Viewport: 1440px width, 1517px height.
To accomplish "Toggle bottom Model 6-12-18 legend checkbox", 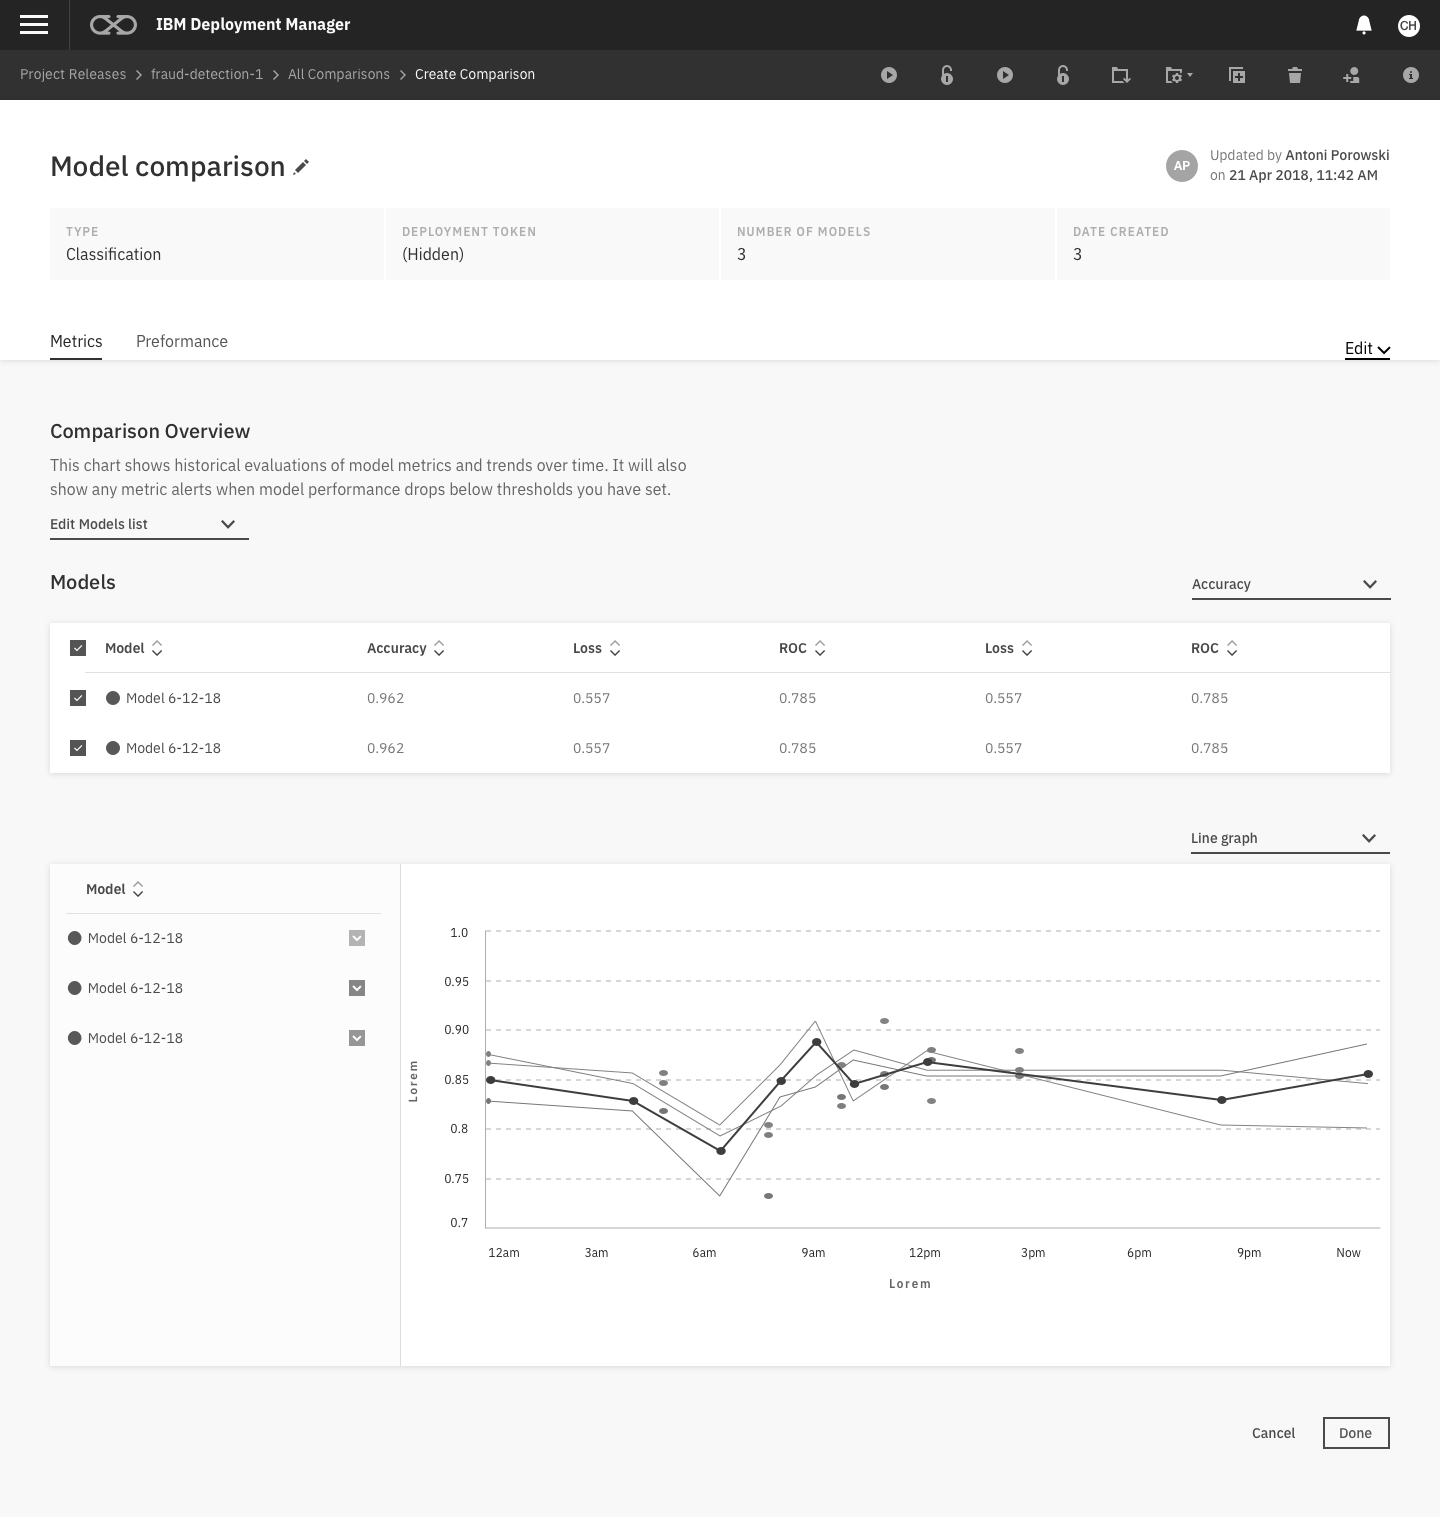I will (x=357, y=1038).
